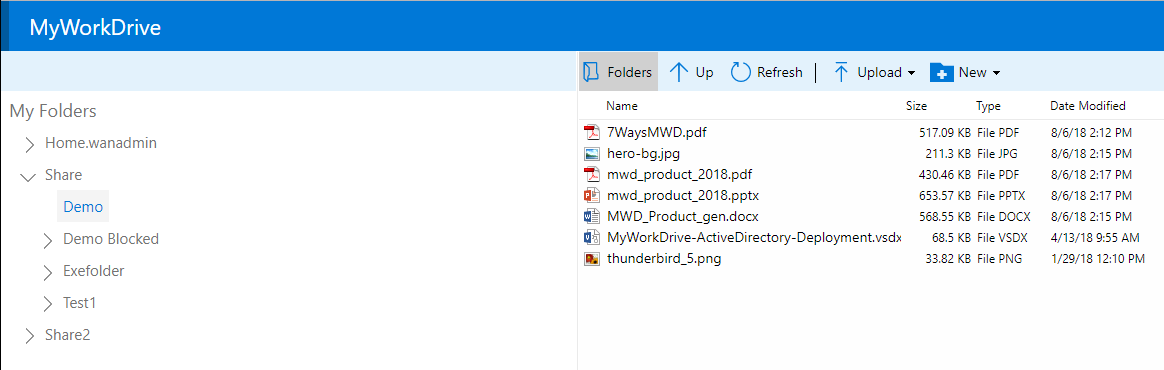Click the thunderbird_5.png file icon
Viewport: 1164px width, 370px height.
point(592,259)
